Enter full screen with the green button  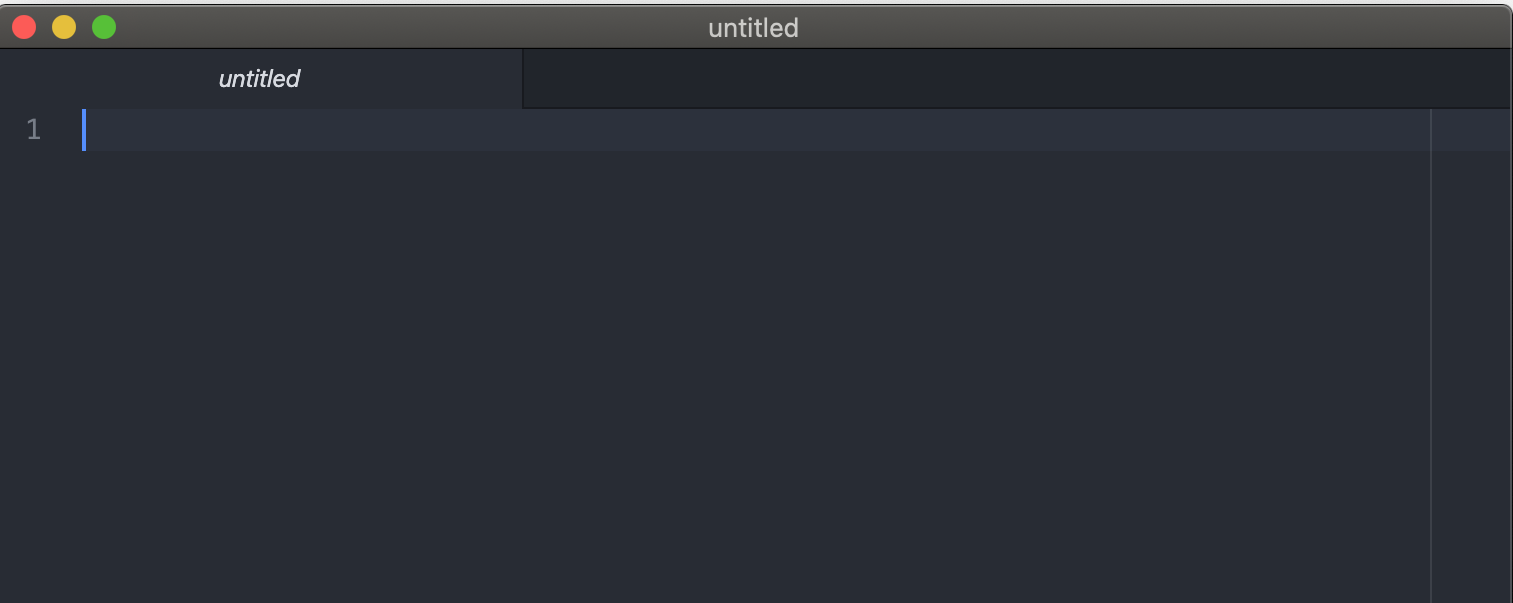click(104, 27)
